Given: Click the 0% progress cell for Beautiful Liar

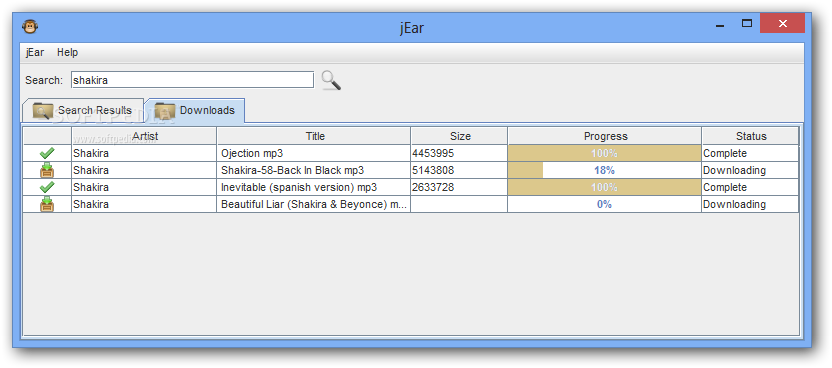Looking at the screenshot, I should (604, 204).
